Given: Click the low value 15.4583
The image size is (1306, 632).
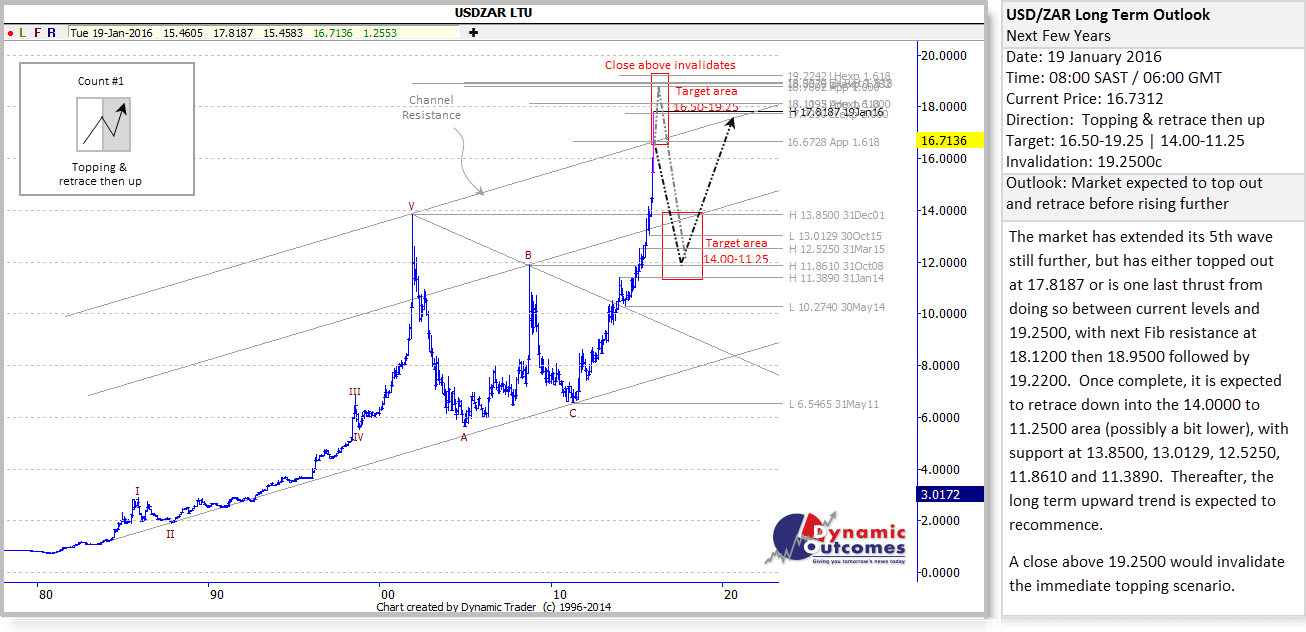Looking at the screenshot, I should [x=284, y=33].
